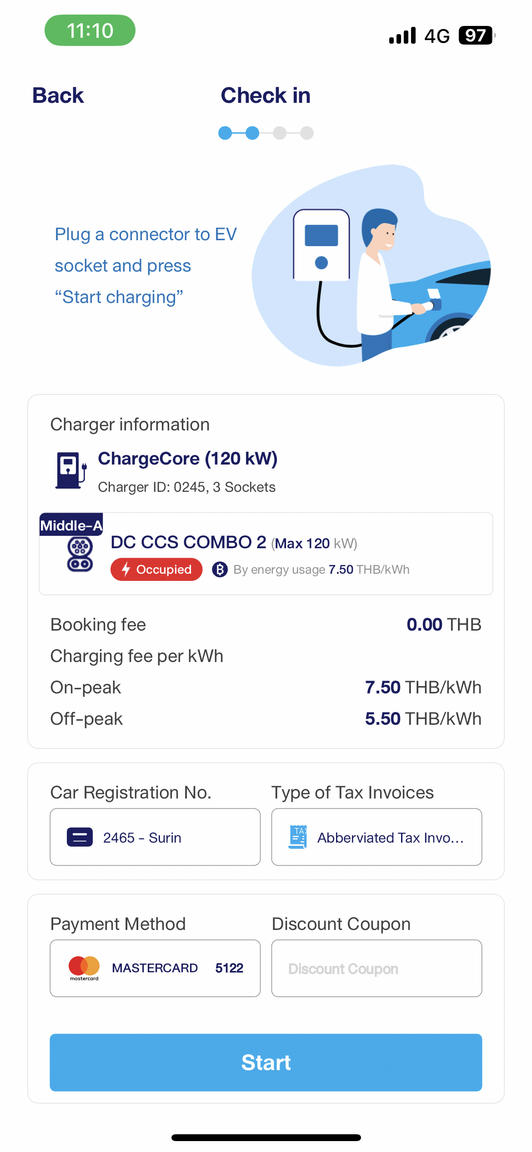Screen dimensions: 532x1152
Task: Open the Type of Tax Invoices selector
Action: 376,837
